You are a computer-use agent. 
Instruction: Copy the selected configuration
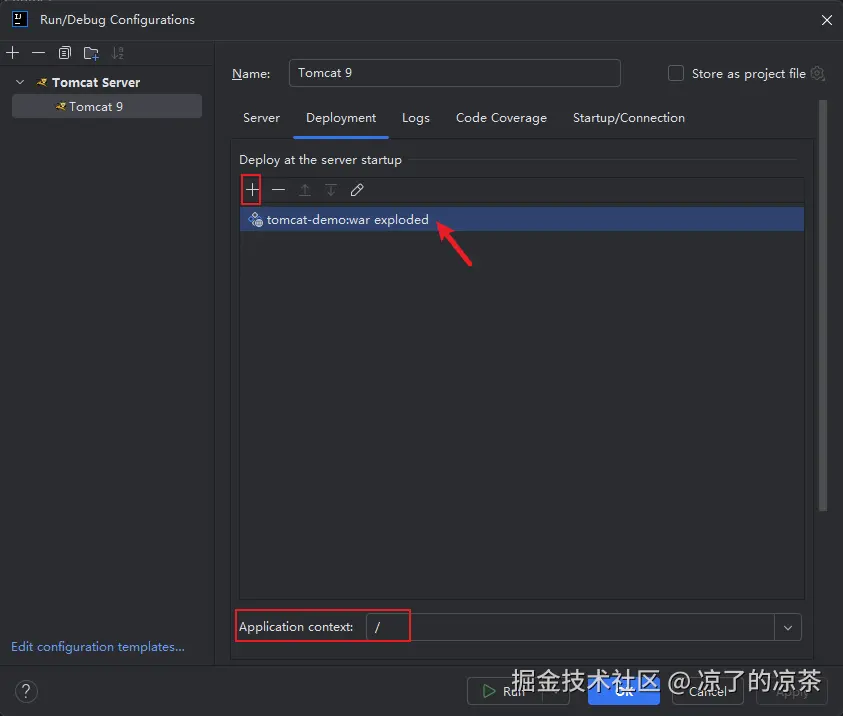[x=65, y=53]
